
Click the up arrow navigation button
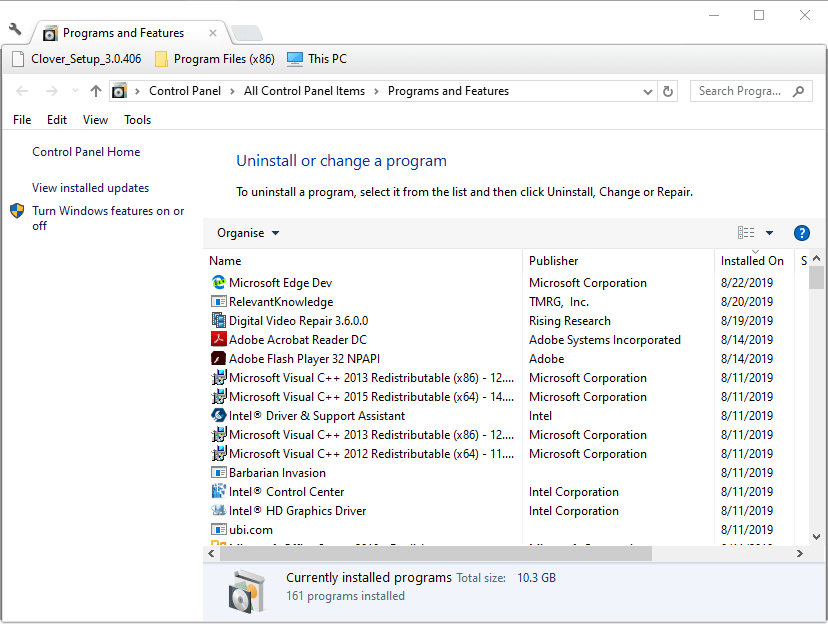pyautogui.click(x=96, y=91)
